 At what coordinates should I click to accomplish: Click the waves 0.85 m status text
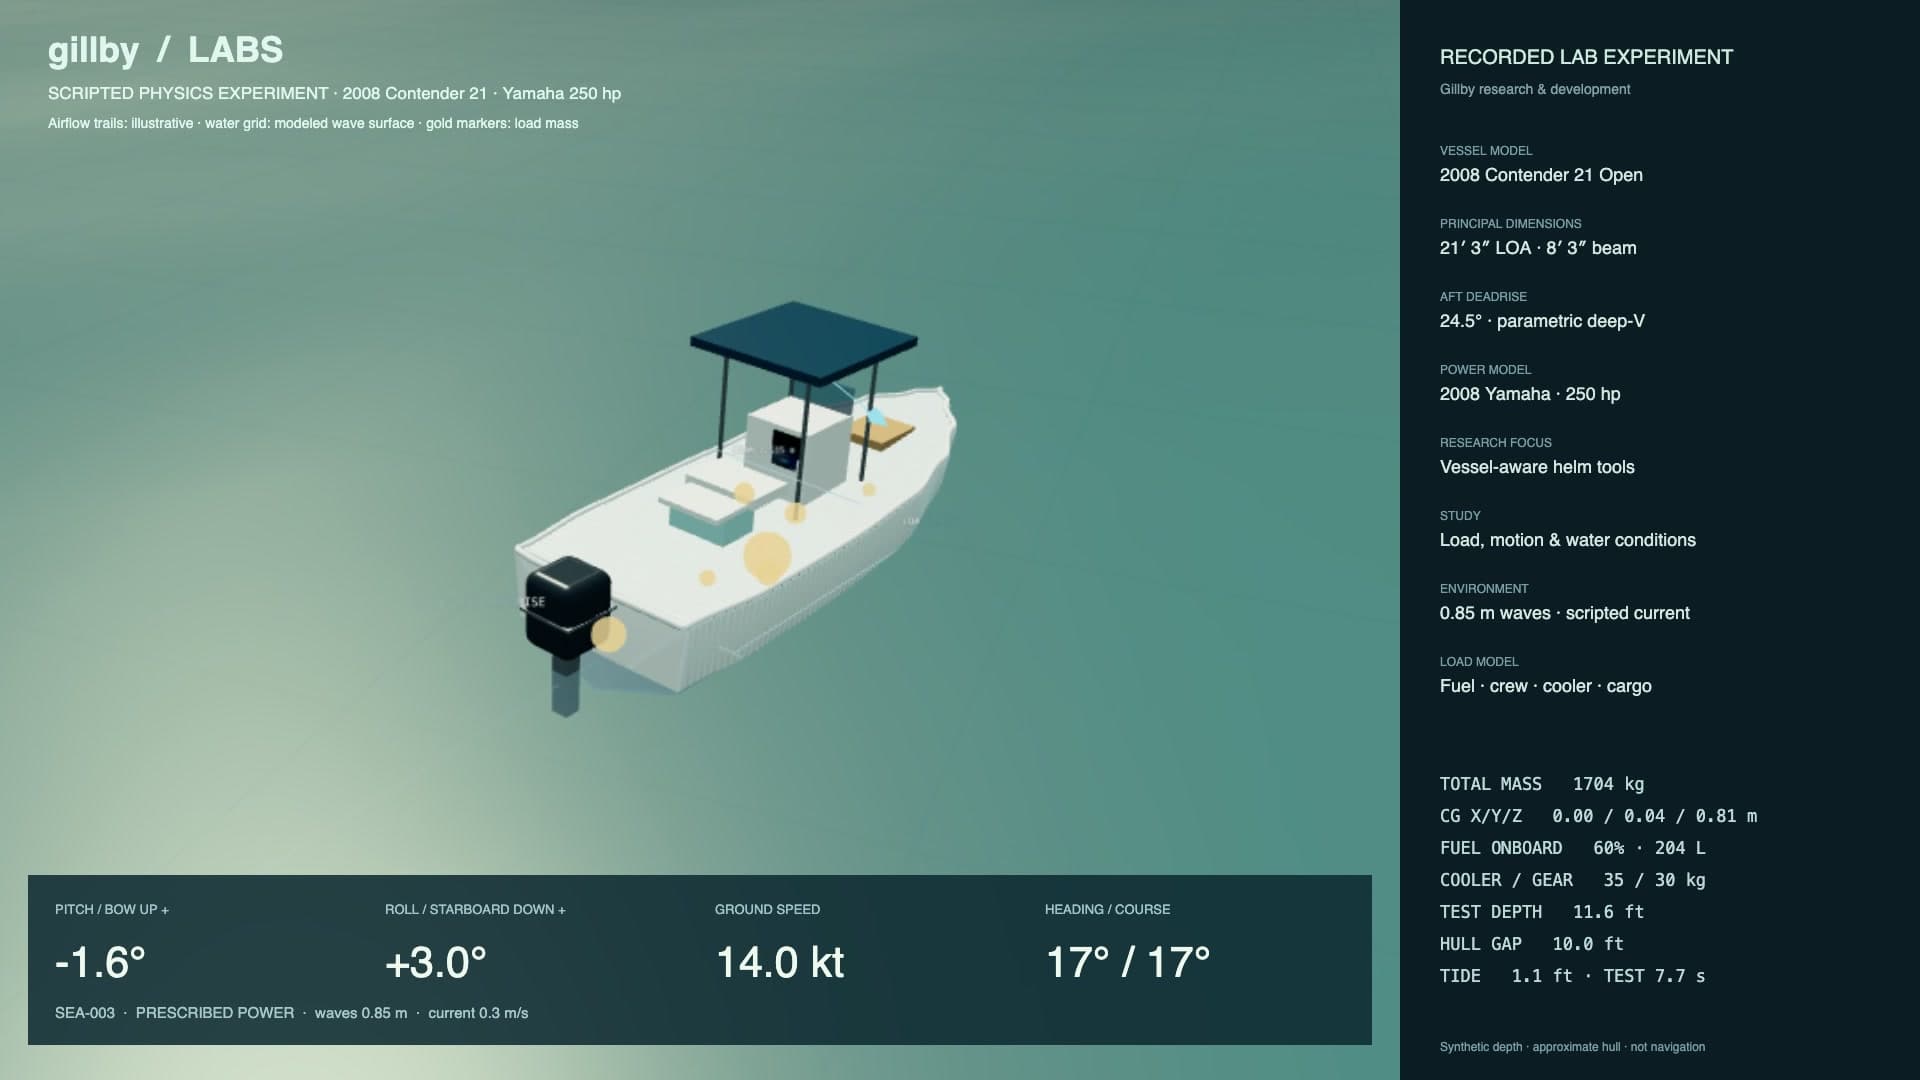pyautogui.click(x=361, y=1013)
